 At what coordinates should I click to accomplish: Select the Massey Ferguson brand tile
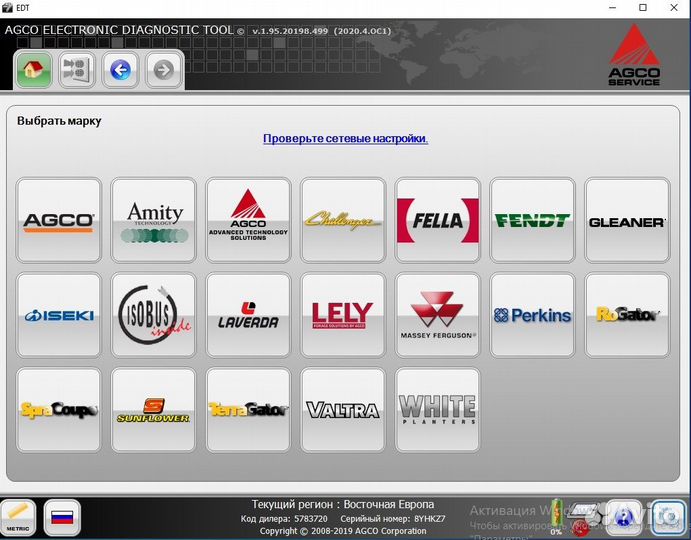[x=437, y=315]
